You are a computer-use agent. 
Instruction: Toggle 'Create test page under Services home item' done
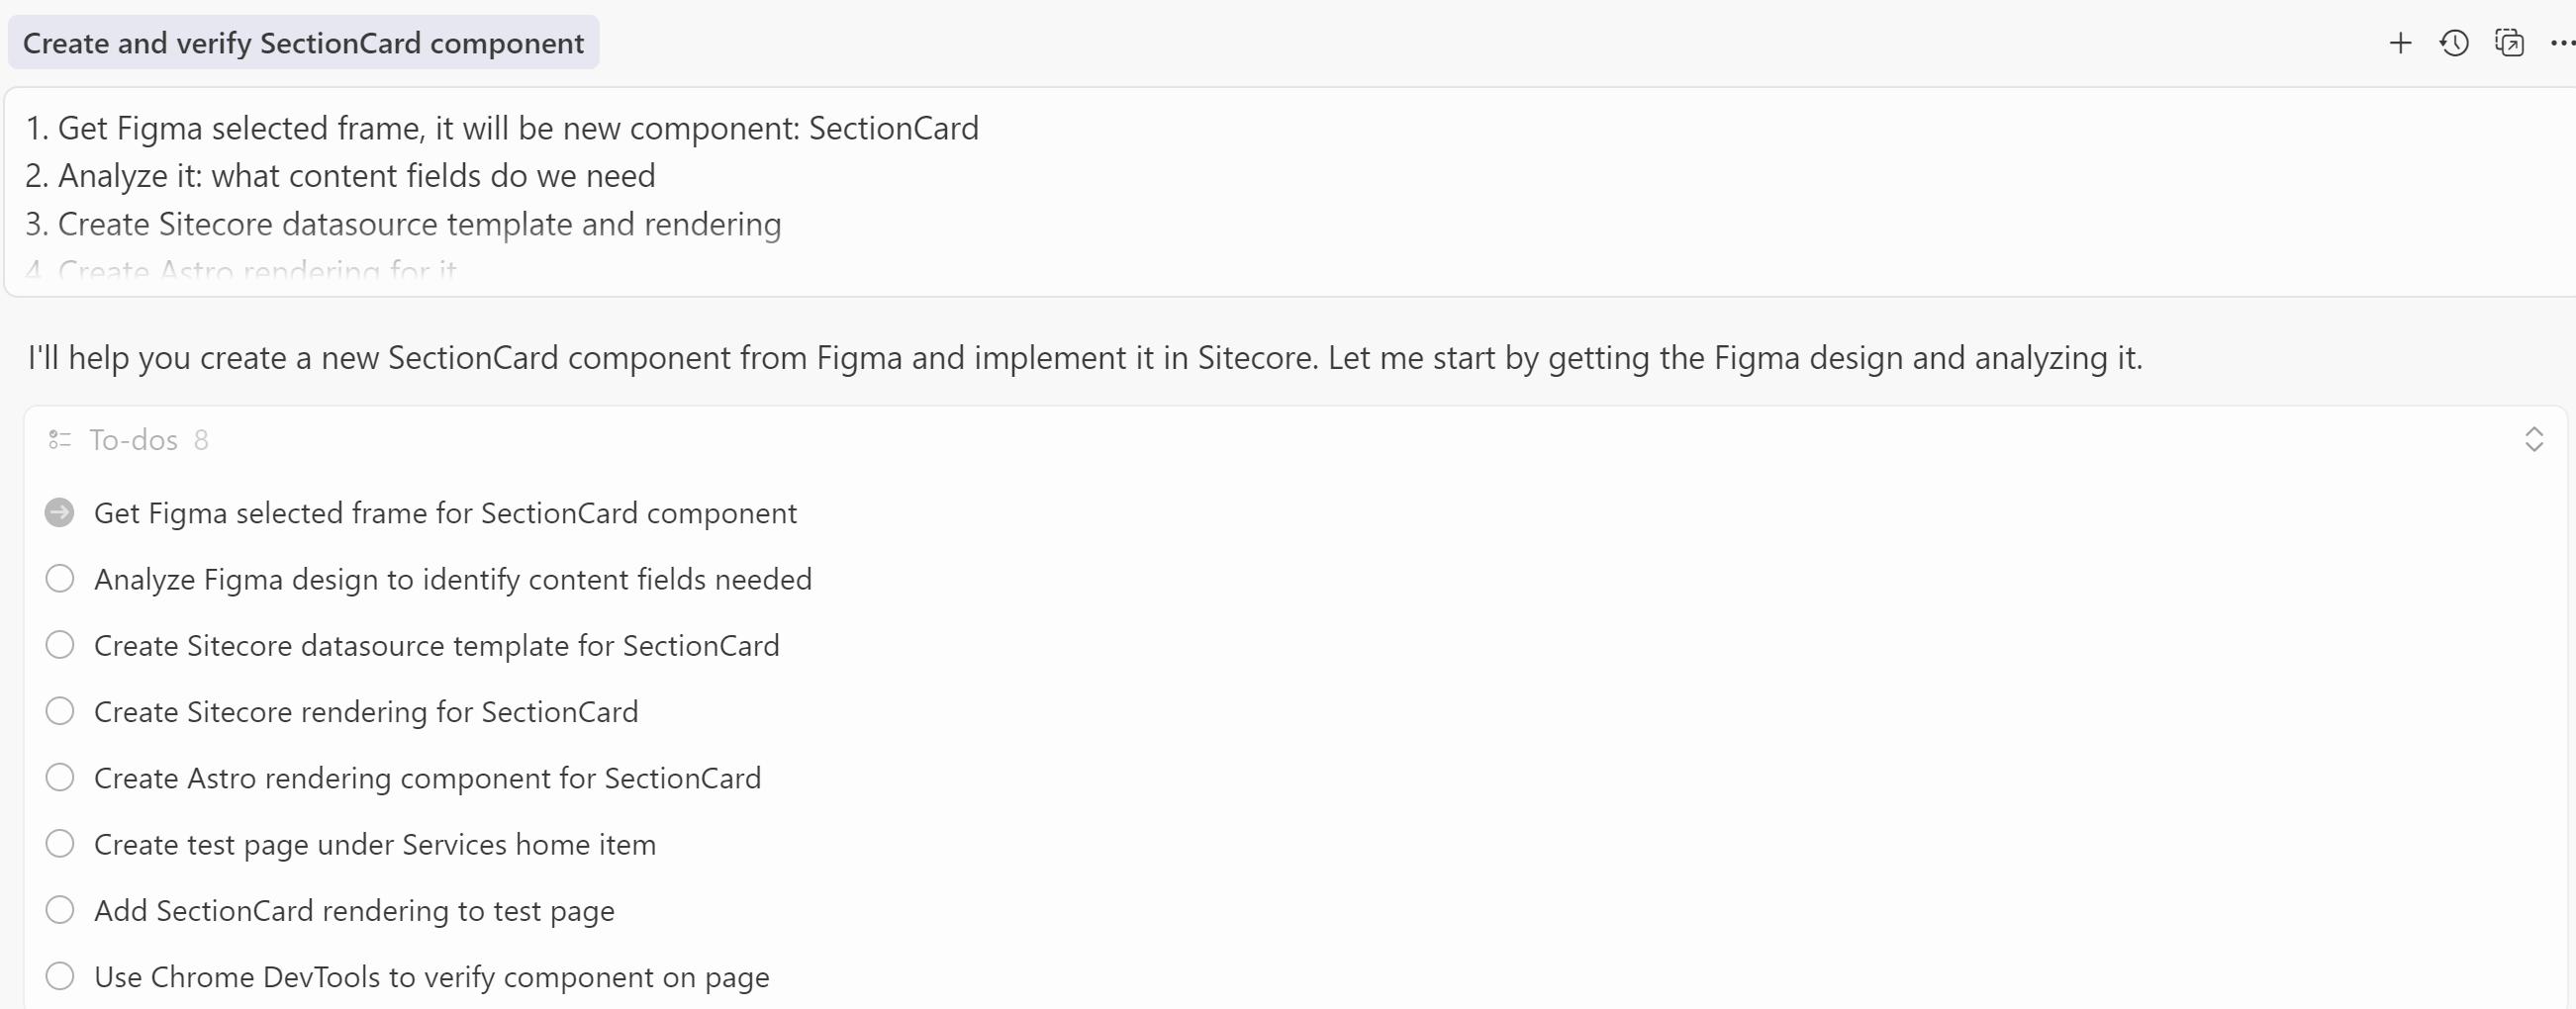coord(59,844)
